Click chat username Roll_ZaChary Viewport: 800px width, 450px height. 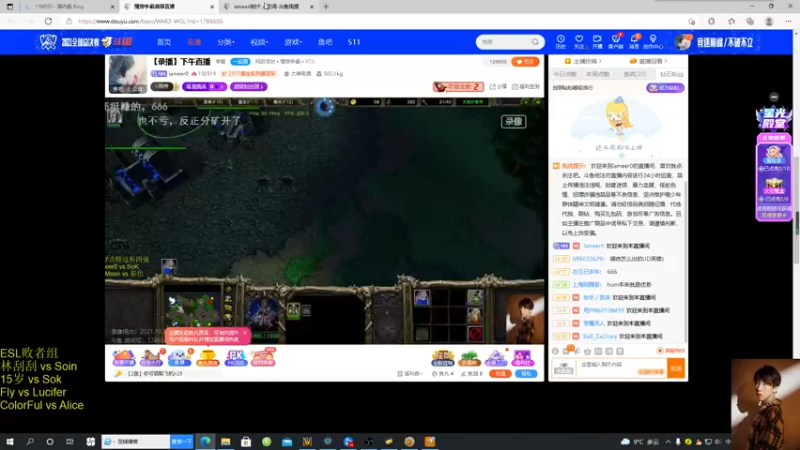click(599, 336)
